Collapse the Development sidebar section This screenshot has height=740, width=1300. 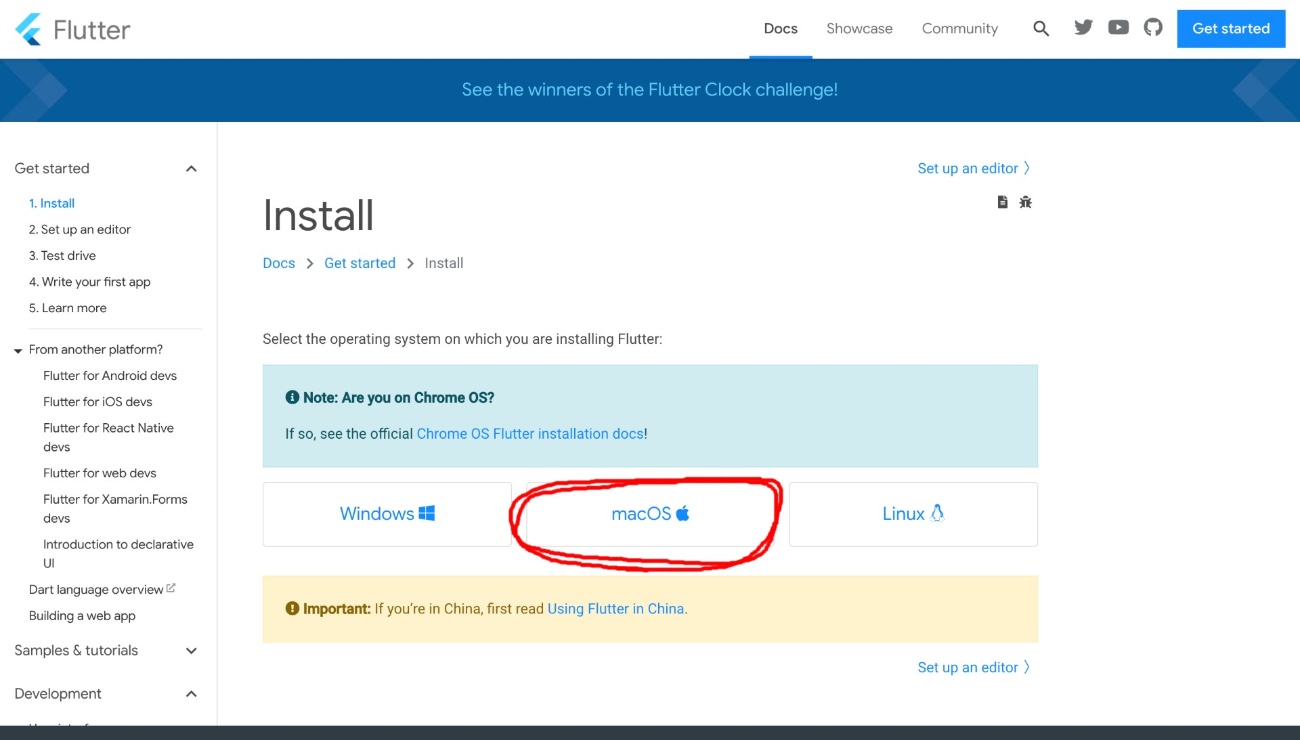click(191, 694)
